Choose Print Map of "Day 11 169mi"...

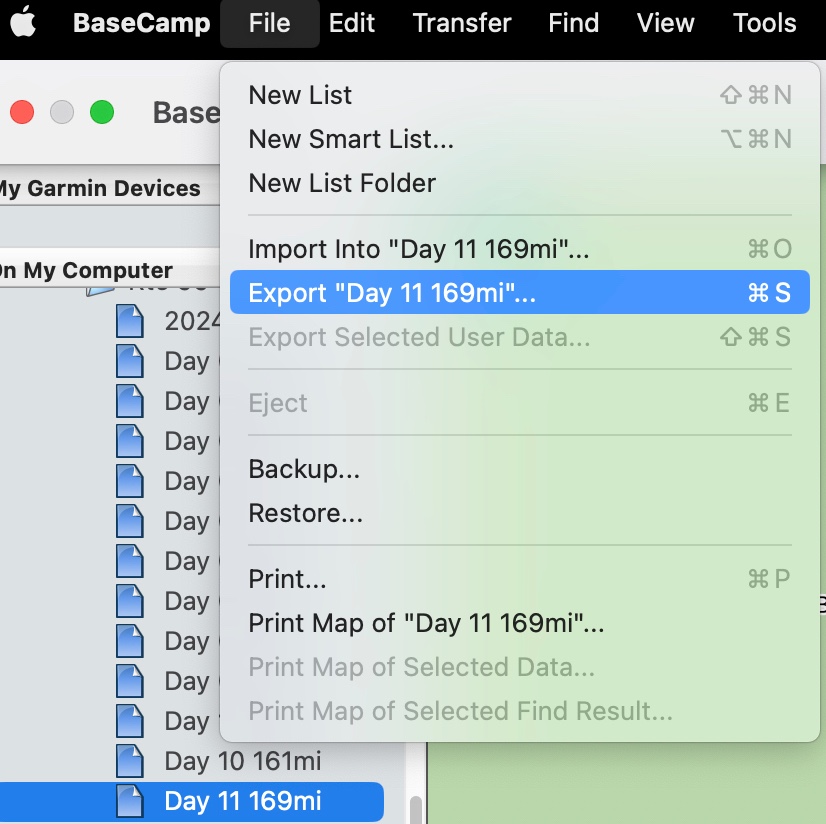point(519,623)
